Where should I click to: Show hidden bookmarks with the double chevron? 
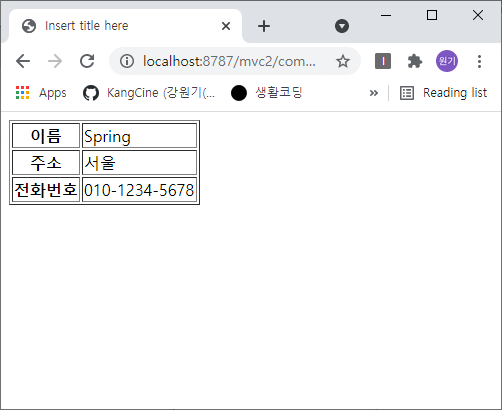pos(374,93)
